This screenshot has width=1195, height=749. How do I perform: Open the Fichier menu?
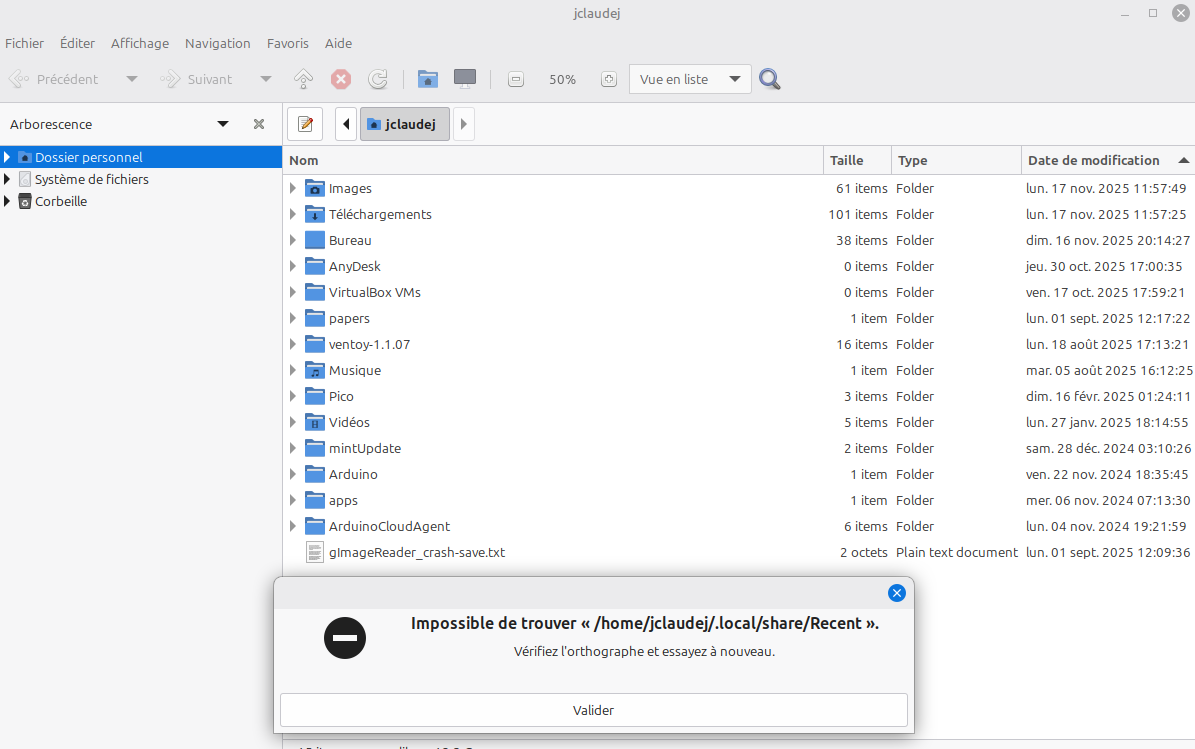pyautogui.click(x=24, y=43)
